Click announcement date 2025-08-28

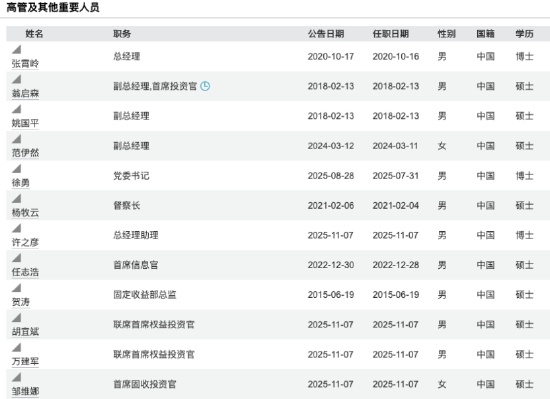(x=331, y=176)
